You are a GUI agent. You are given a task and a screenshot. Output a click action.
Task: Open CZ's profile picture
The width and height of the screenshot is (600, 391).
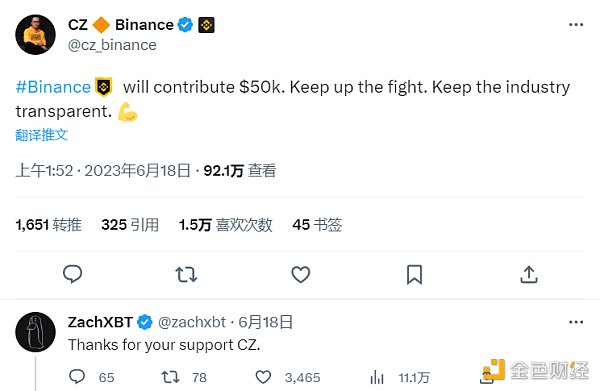pos(35,35)
